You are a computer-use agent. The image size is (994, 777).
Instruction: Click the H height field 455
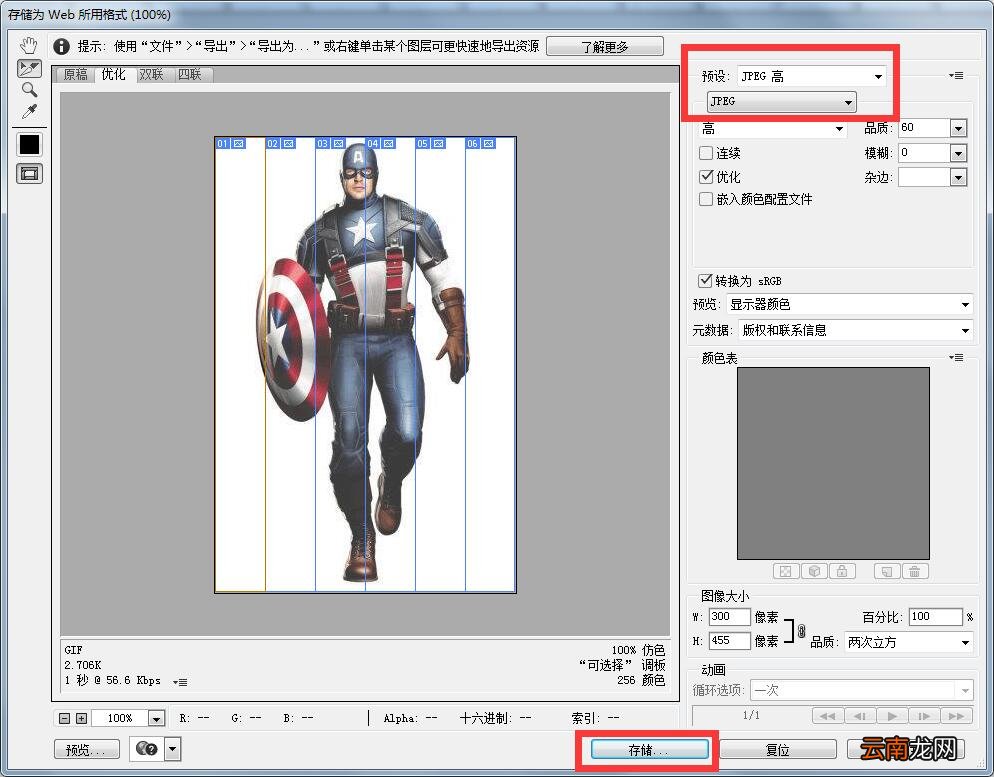point(729,641)
